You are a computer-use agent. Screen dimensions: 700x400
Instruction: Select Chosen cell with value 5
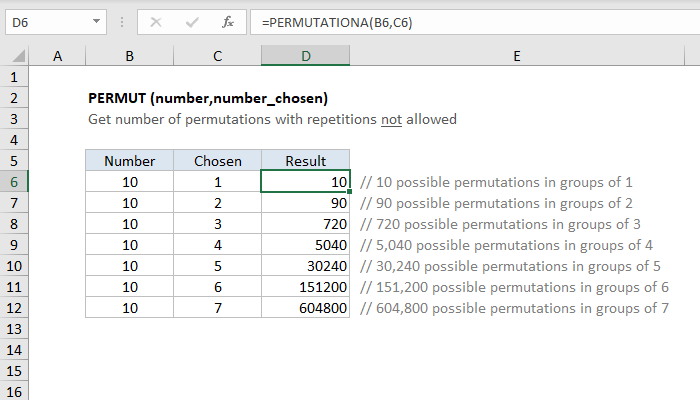[217, 266]
